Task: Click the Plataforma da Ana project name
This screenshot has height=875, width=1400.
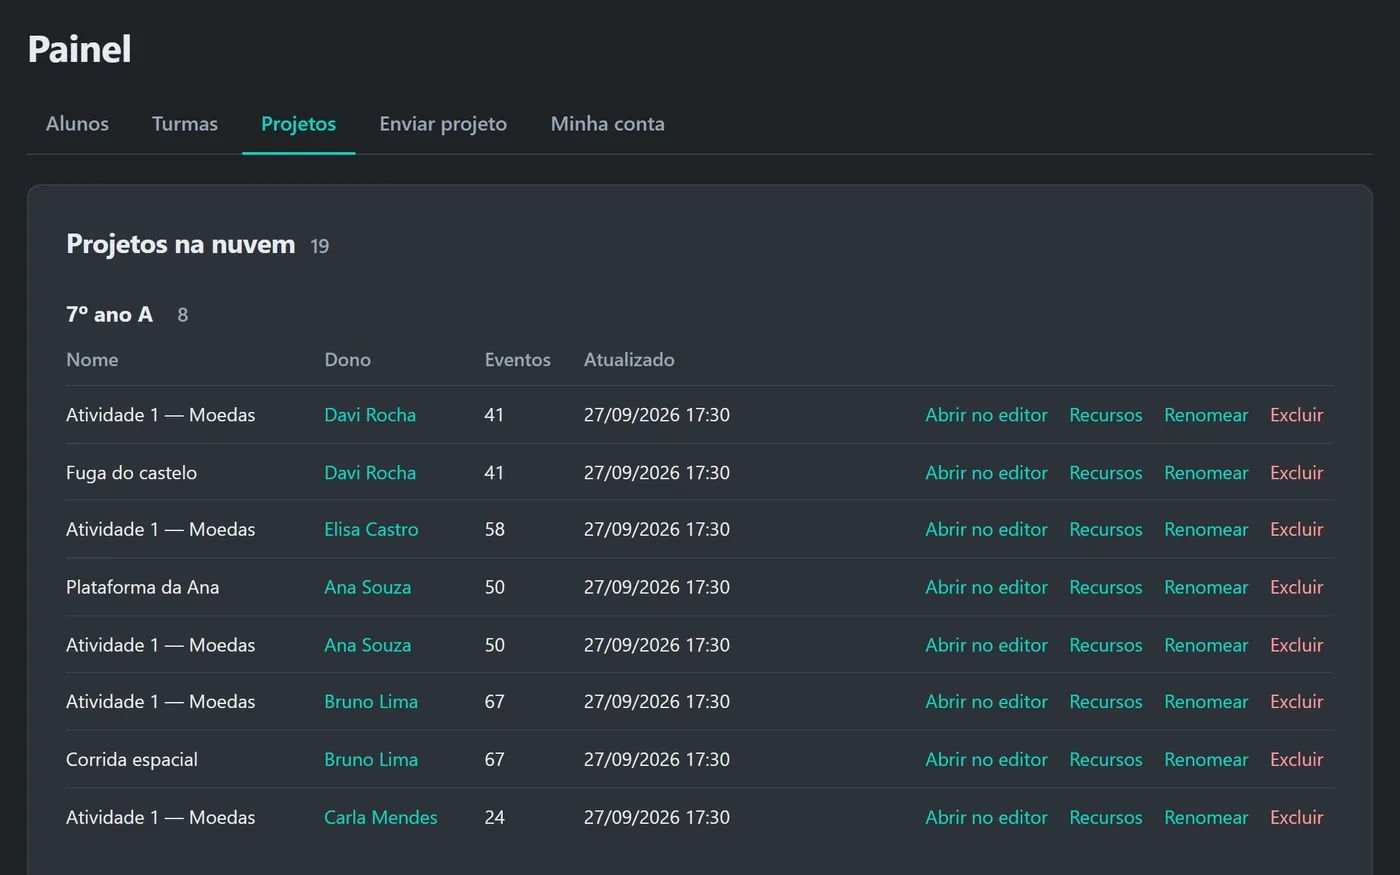Action: click(142, 587)
